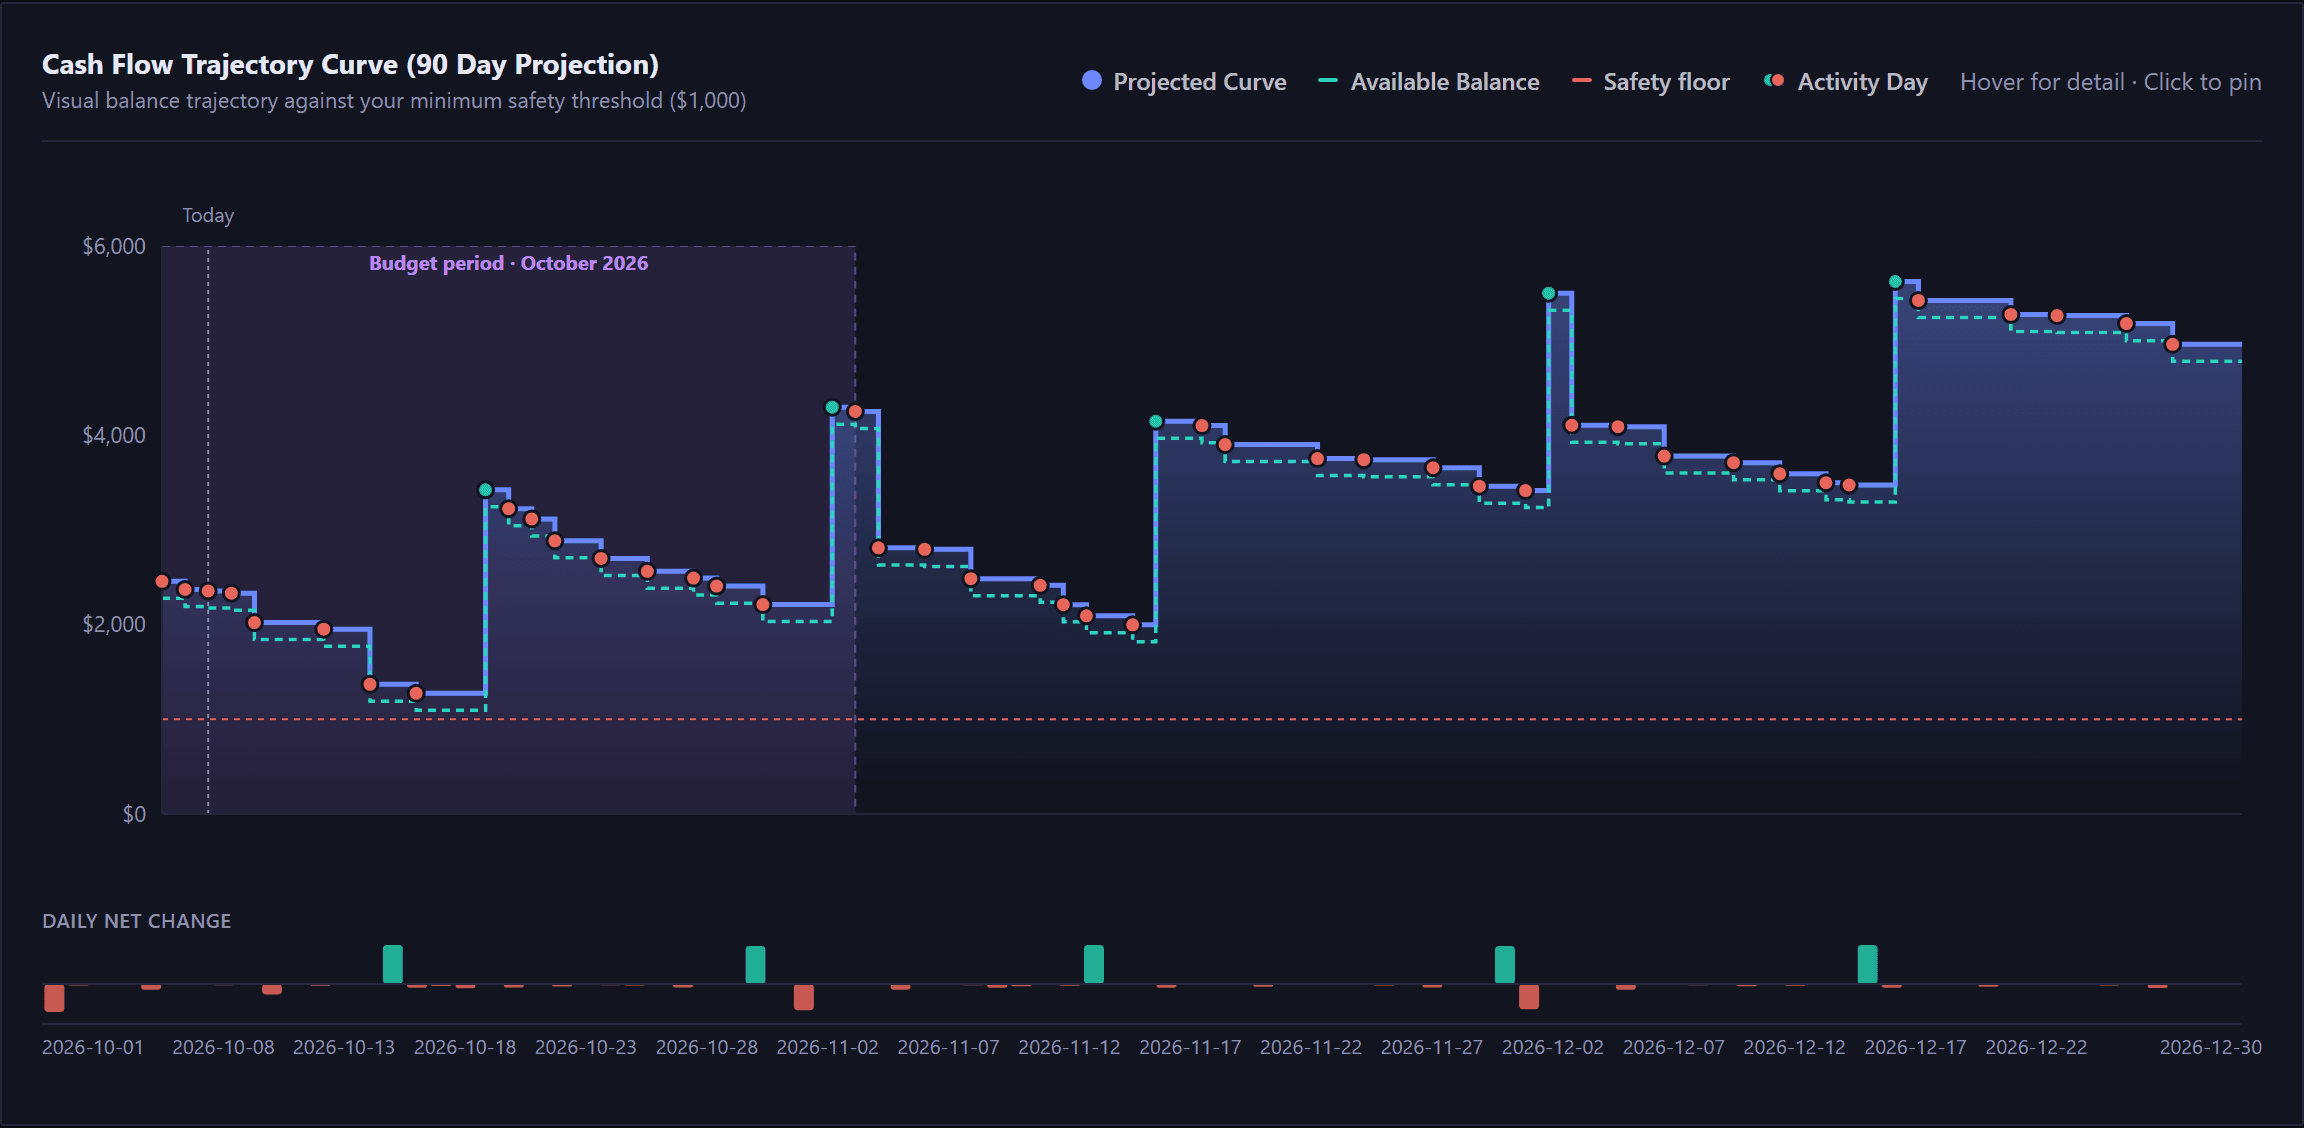Click the red bar just right of the fourth green bar
2304x1128 pixels.
1529,996
